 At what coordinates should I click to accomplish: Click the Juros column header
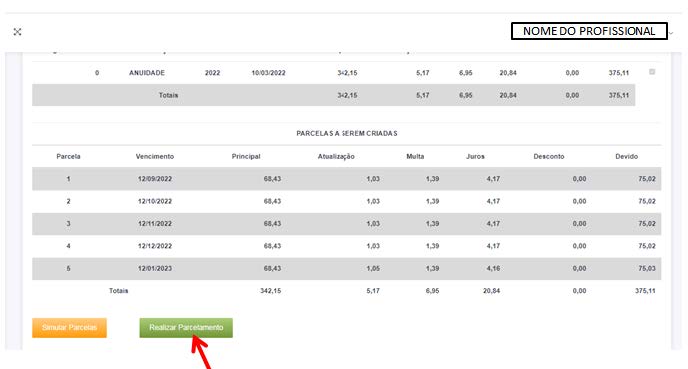tap(475, 156)
